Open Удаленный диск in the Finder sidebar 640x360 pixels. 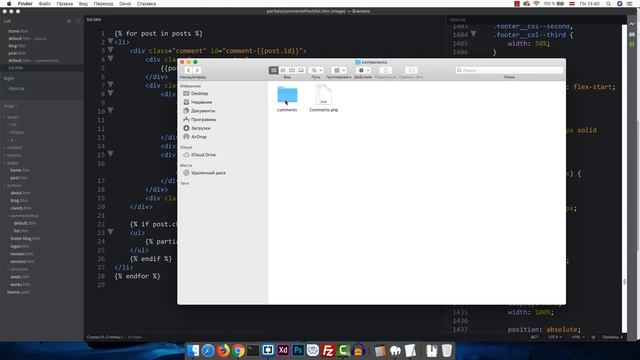point(208,173)
